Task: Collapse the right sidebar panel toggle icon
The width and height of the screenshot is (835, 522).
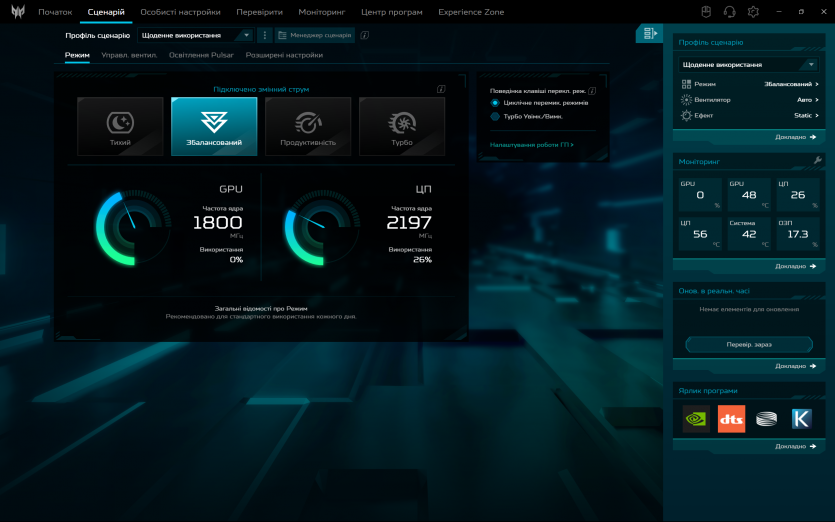Action: tap(650, 34)
